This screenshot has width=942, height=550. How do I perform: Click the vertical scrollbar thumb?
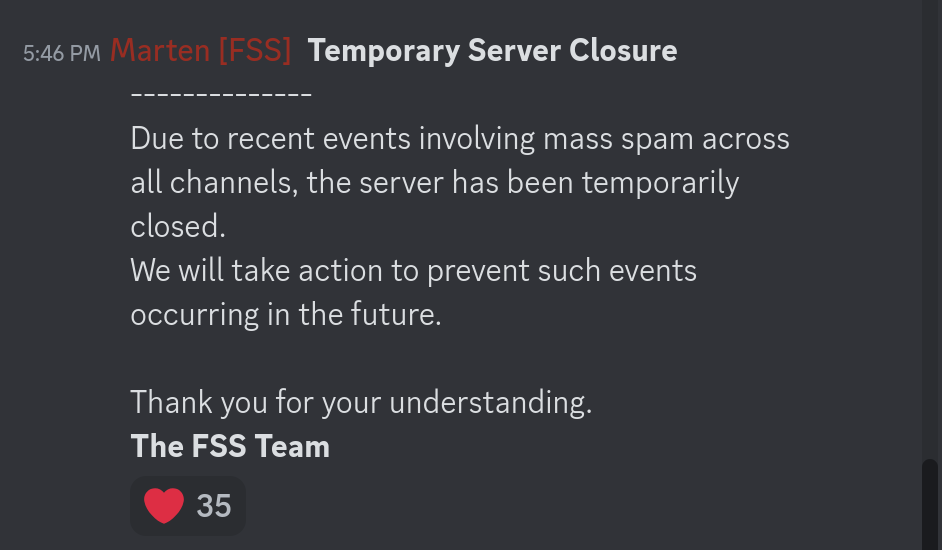930,503
